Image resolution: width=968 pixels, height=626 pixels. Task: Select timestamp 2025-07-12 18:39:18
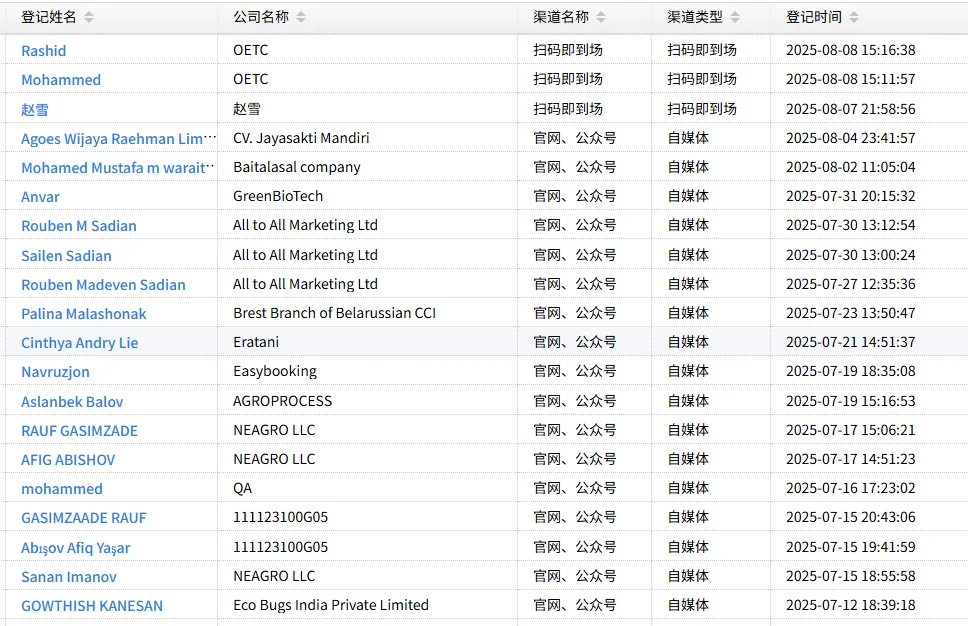pyautogui.click(x=850, y=604)
